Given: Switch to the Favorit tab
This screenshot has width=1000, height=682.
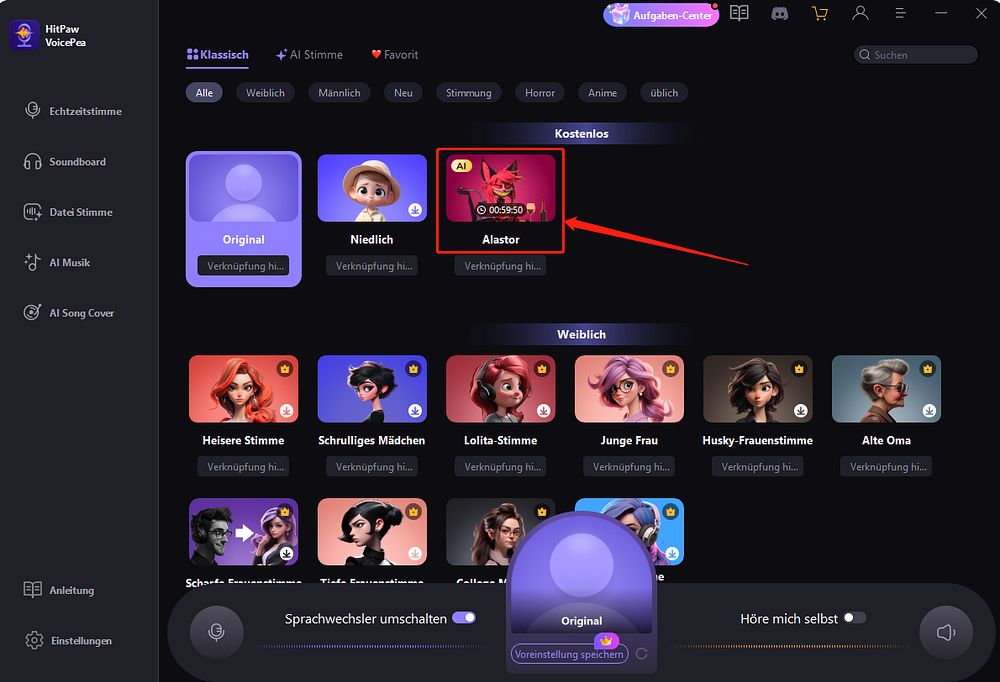Looking at the screenshot, I should click(395, 55).
